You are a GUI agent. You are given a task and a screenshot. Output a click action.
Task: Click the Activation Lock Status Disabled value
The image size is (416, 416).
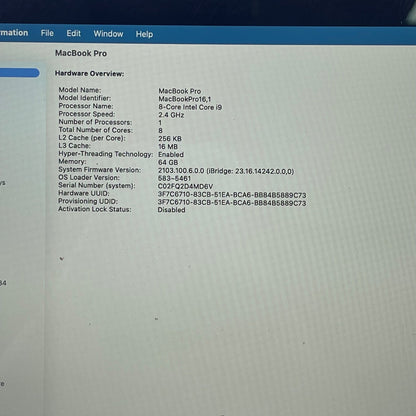click(171, 210)
